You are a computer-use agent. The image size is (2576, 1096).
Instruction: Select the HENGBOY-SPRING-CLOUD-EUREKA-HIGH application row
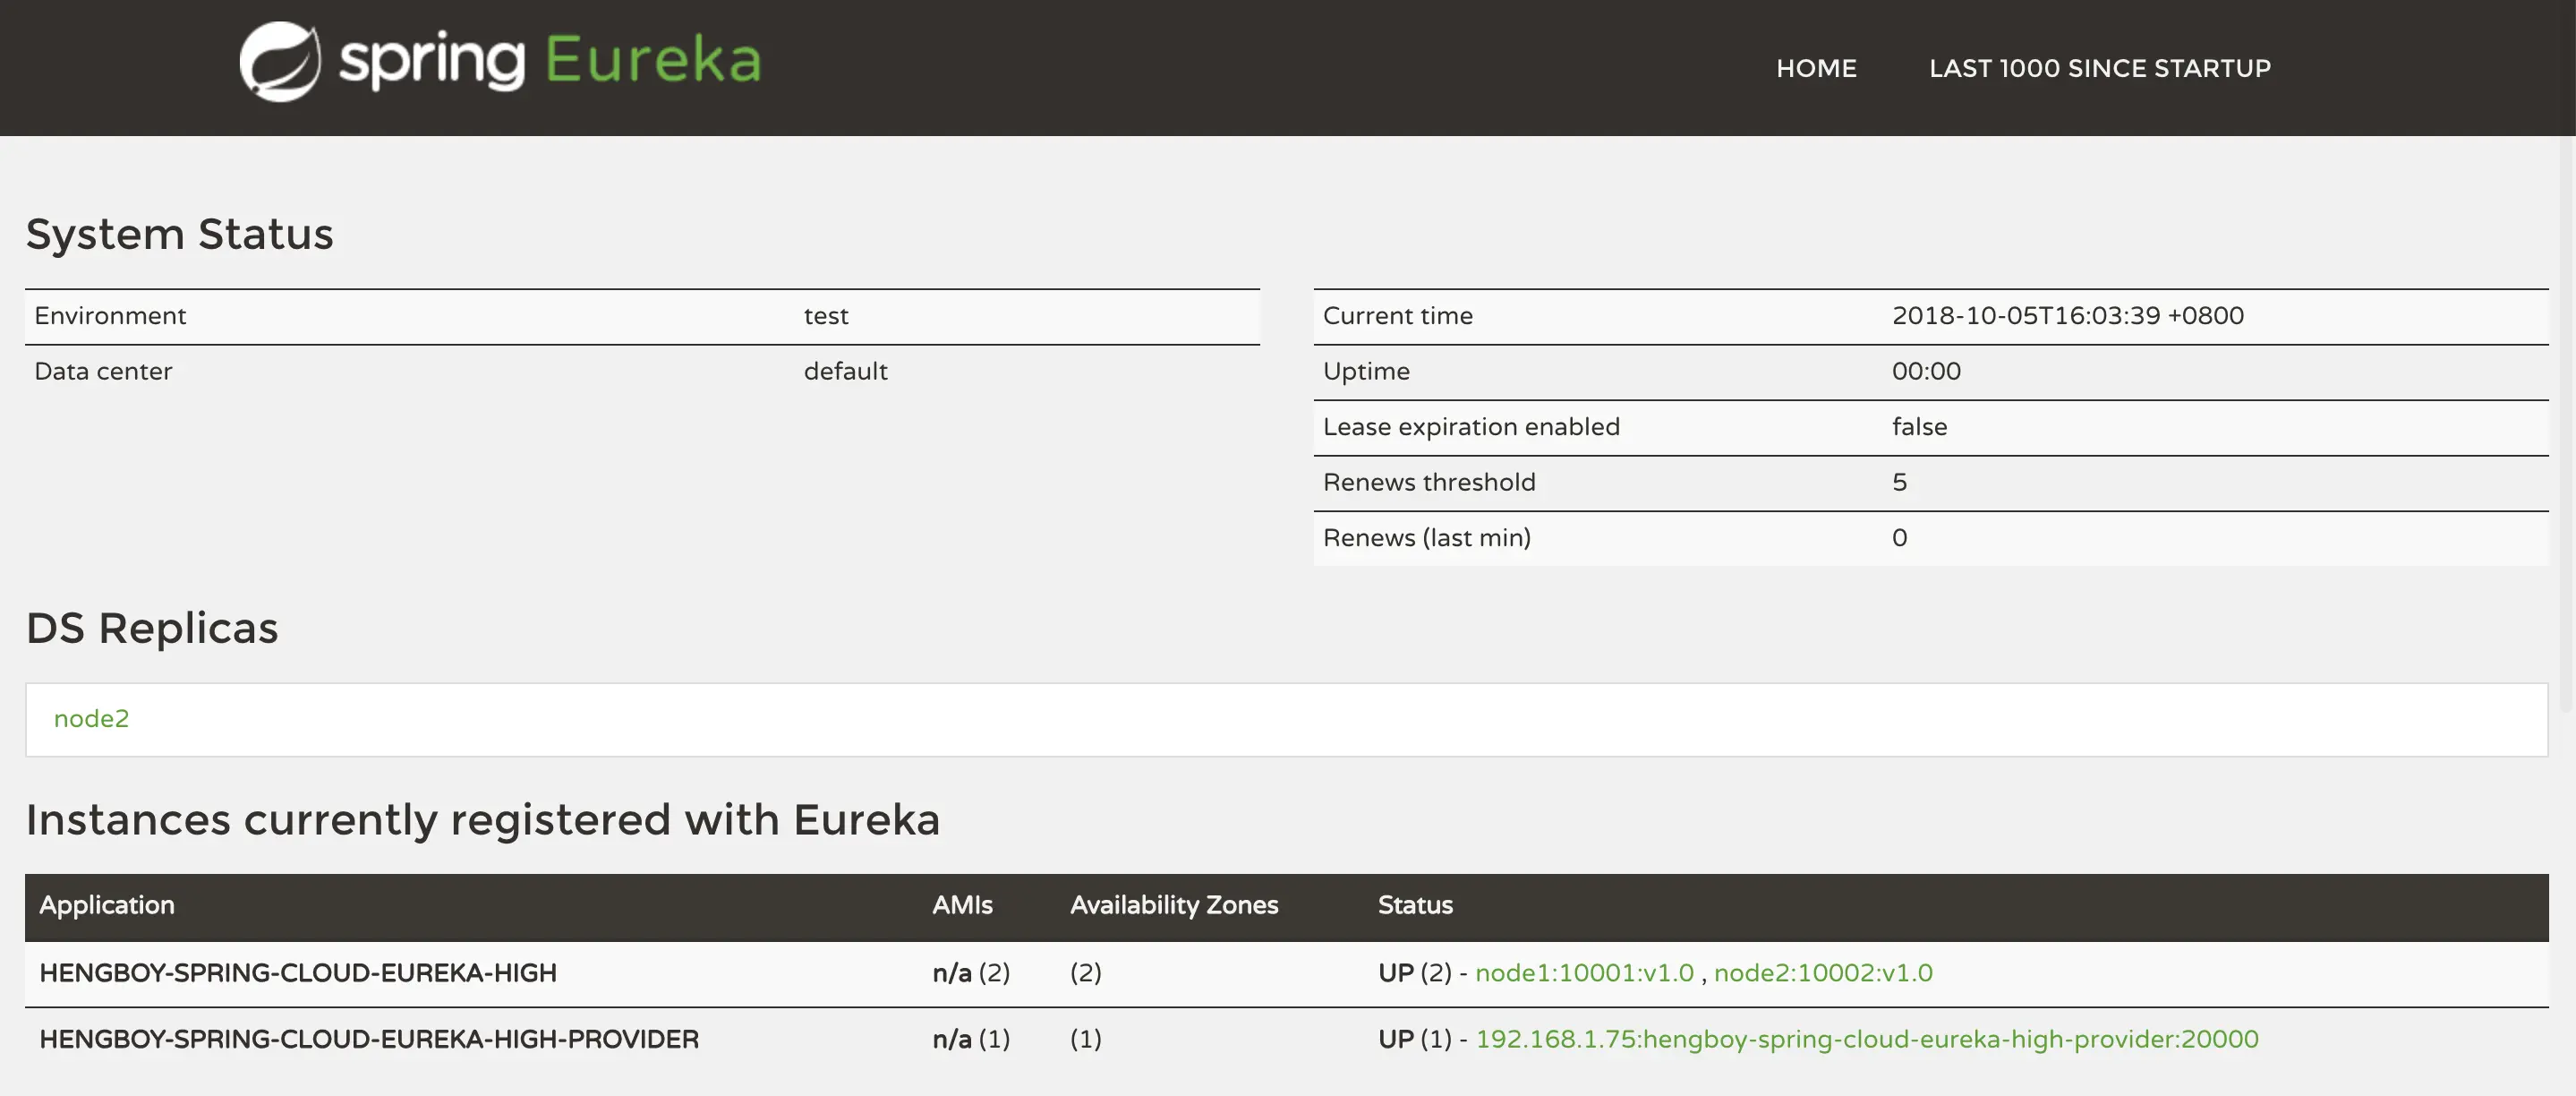[298, 973]
